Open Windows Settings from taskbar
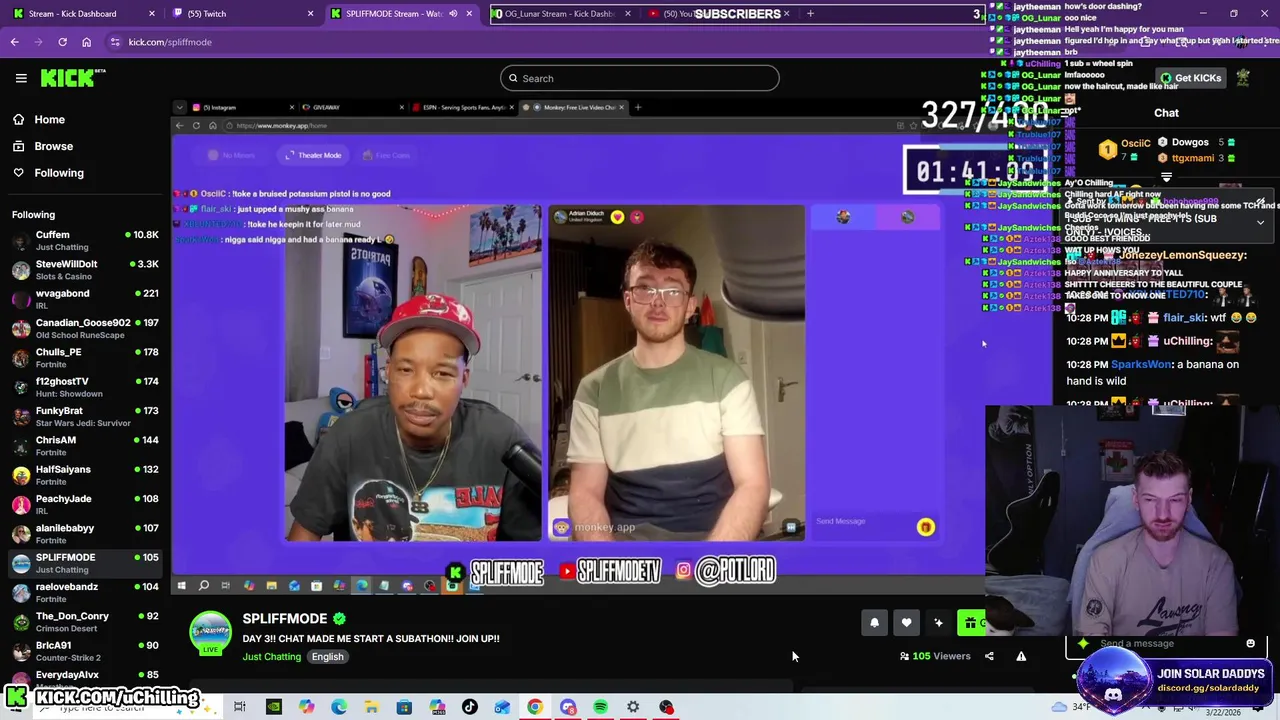Image resolution: width=1280 pixels, height=720 pixels. coord(633,707)
